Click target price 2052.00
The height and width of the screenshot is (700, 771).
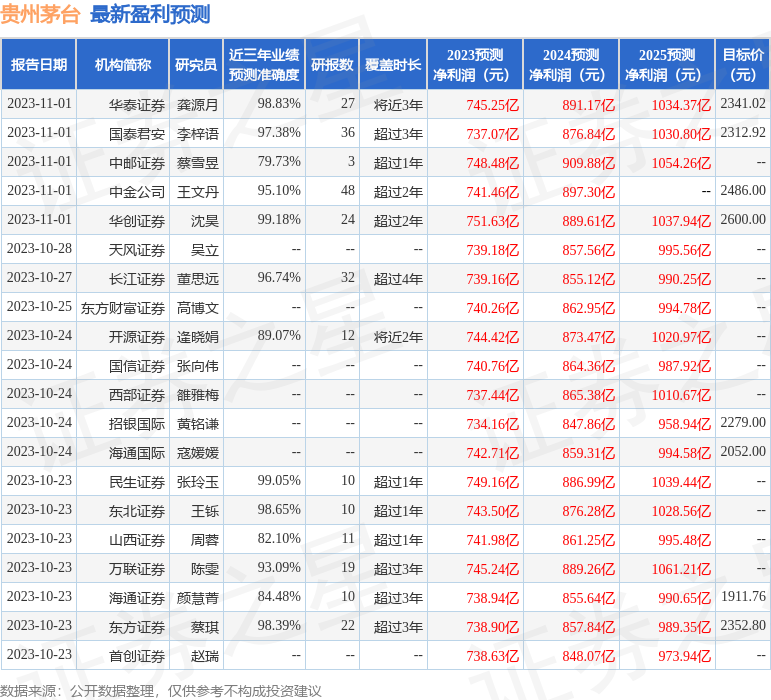click(x=743, y=452)
